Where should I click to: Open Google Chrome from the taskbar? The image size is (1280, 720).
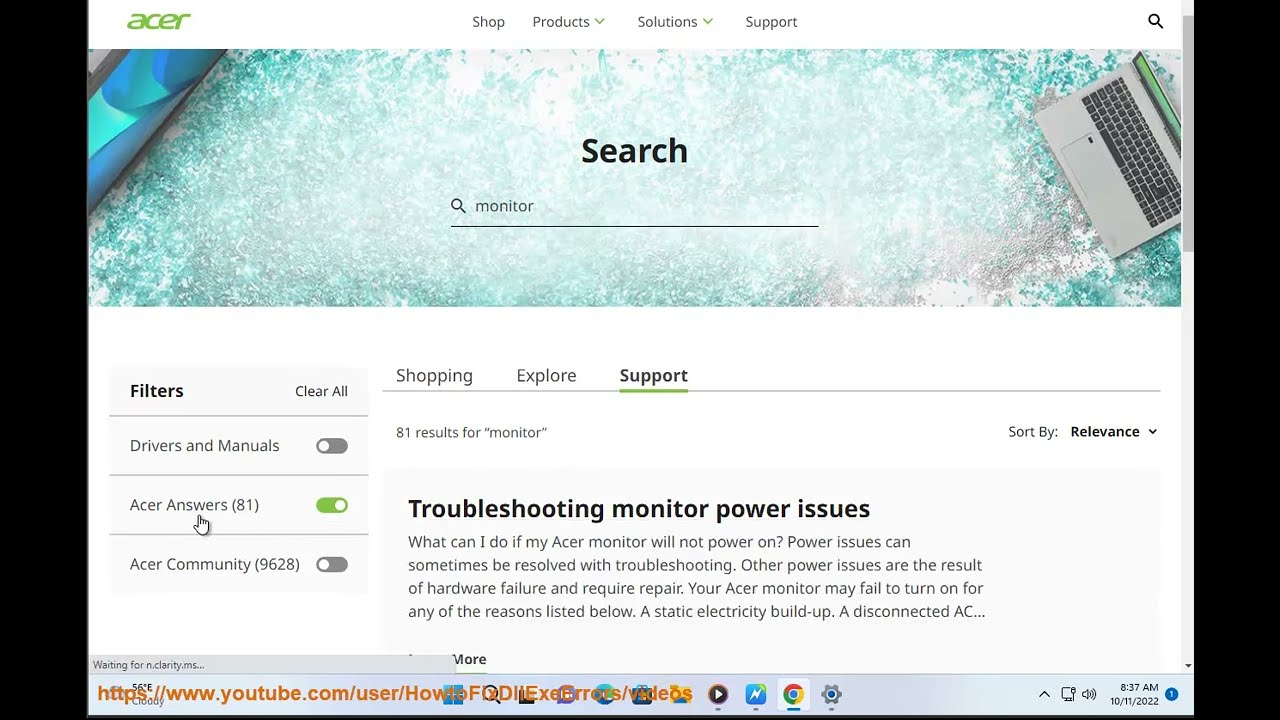[793, 694]
